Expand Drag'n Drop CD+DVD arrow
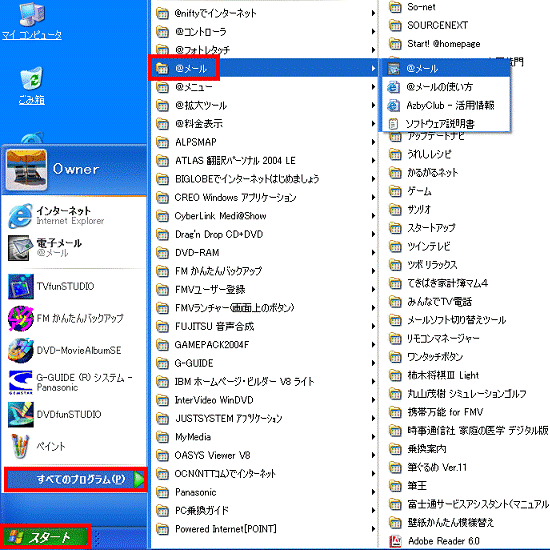The width and height of the screenshot is (550, 550). [373, 234]
